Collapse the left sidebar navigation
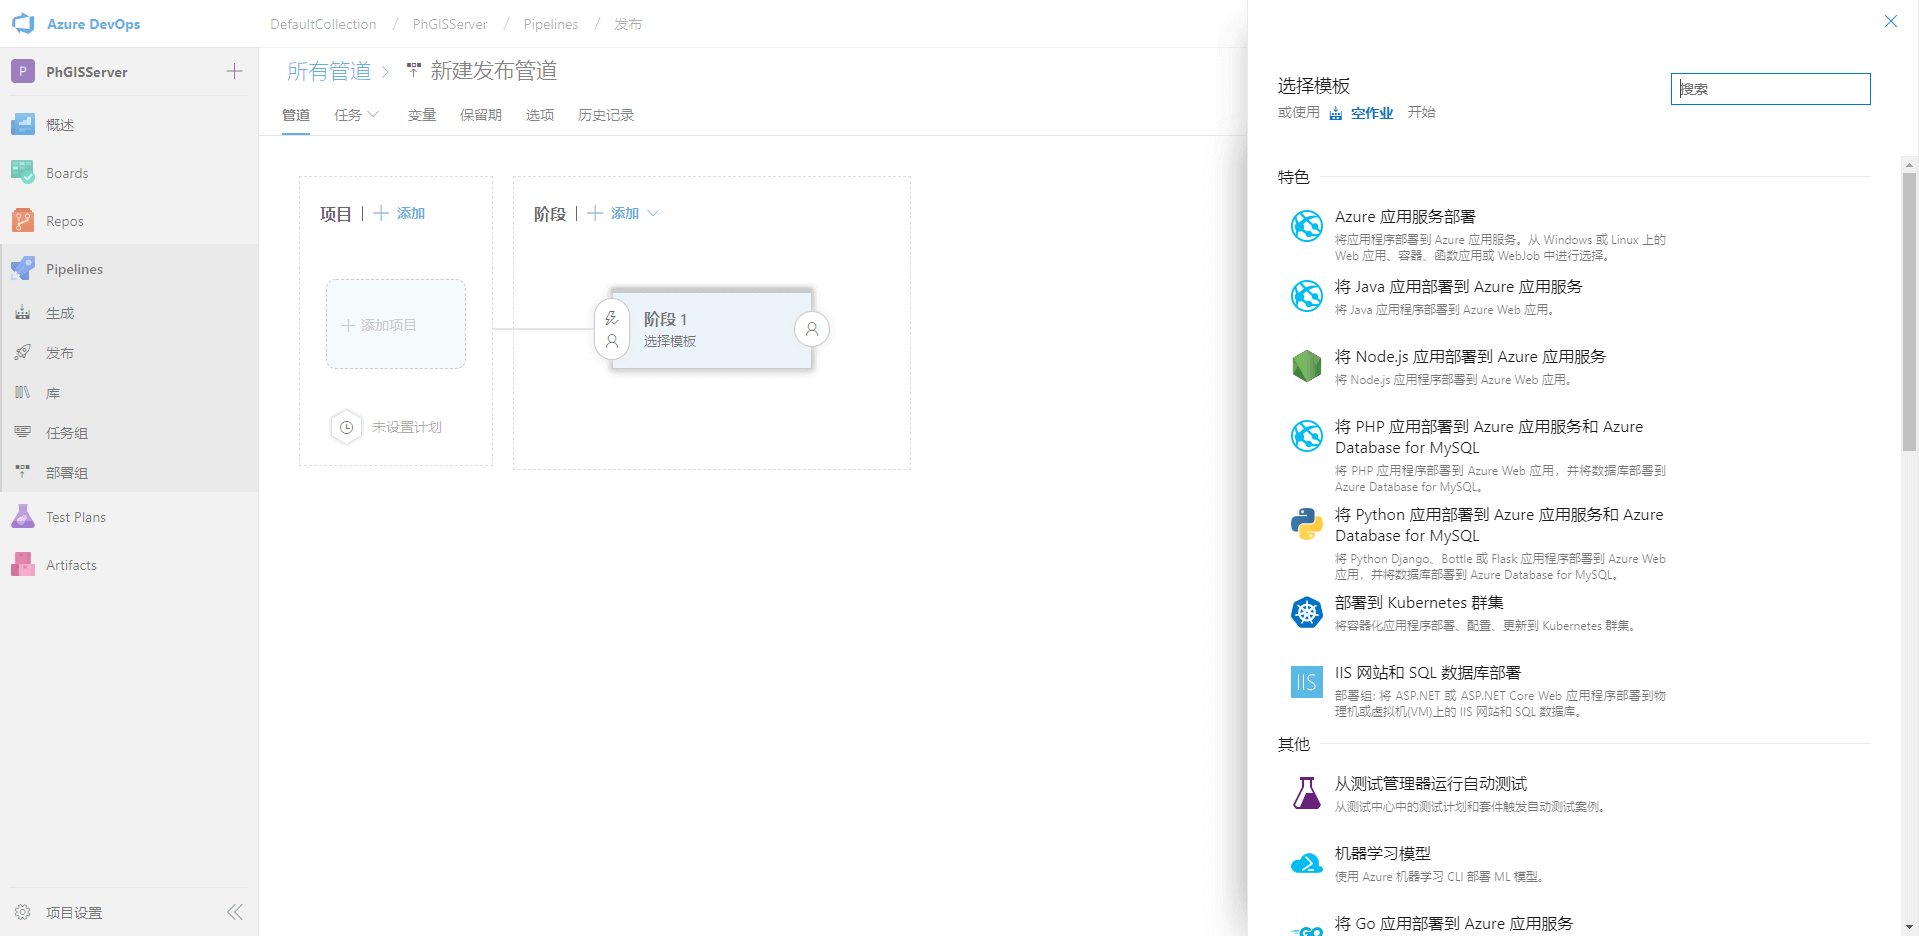Viewport: 1919px width, 936px height. tap(234, 912)
